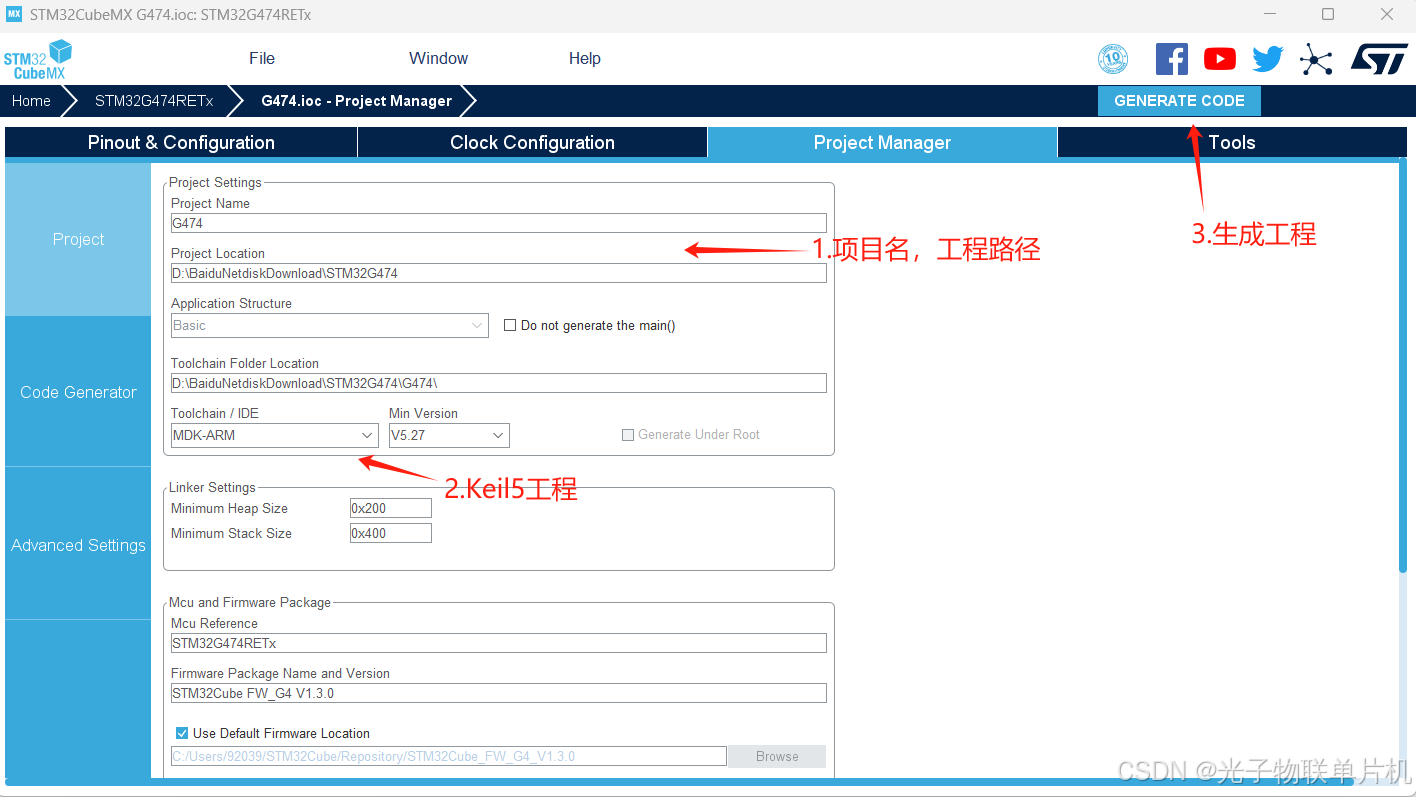
Task: Click the Project Name input field
Action: 499,223
